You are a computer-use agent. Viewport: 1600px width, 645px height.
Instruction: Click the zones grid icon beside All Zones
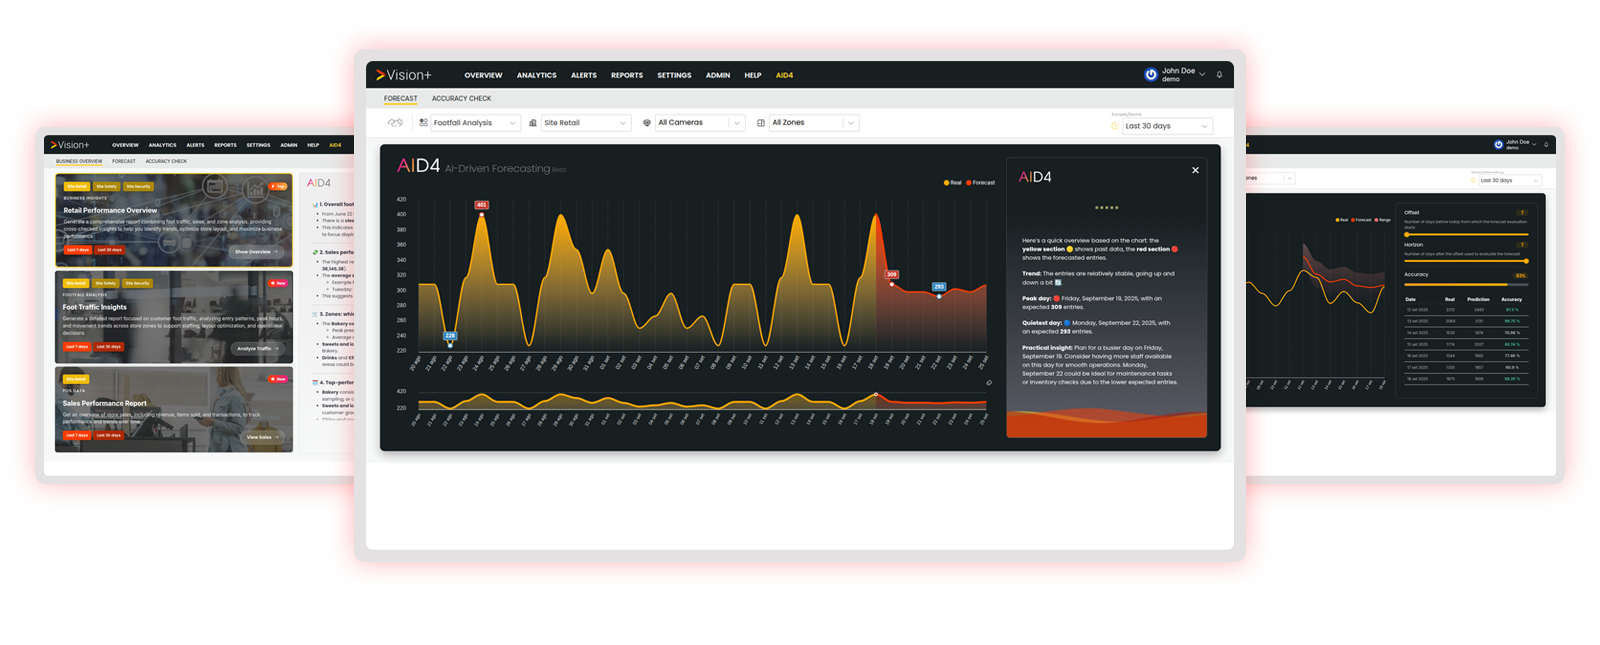coord(761,123)
